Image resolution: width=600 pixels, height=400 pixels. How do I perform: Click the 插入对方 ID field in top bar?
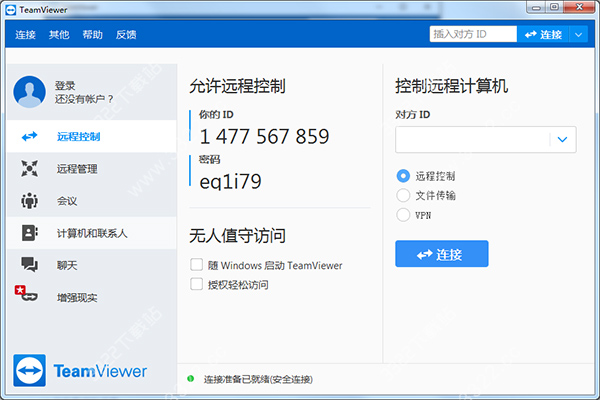pos(472,34)
